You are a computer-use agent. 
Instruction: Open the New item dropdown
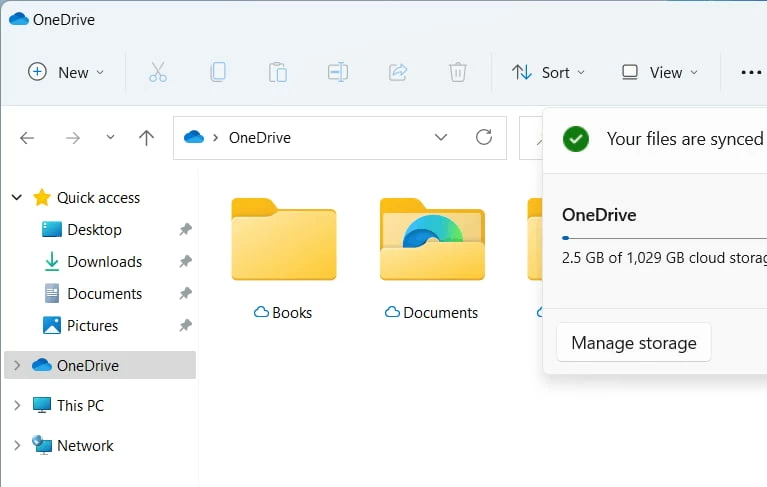click(x=66, y=72)
